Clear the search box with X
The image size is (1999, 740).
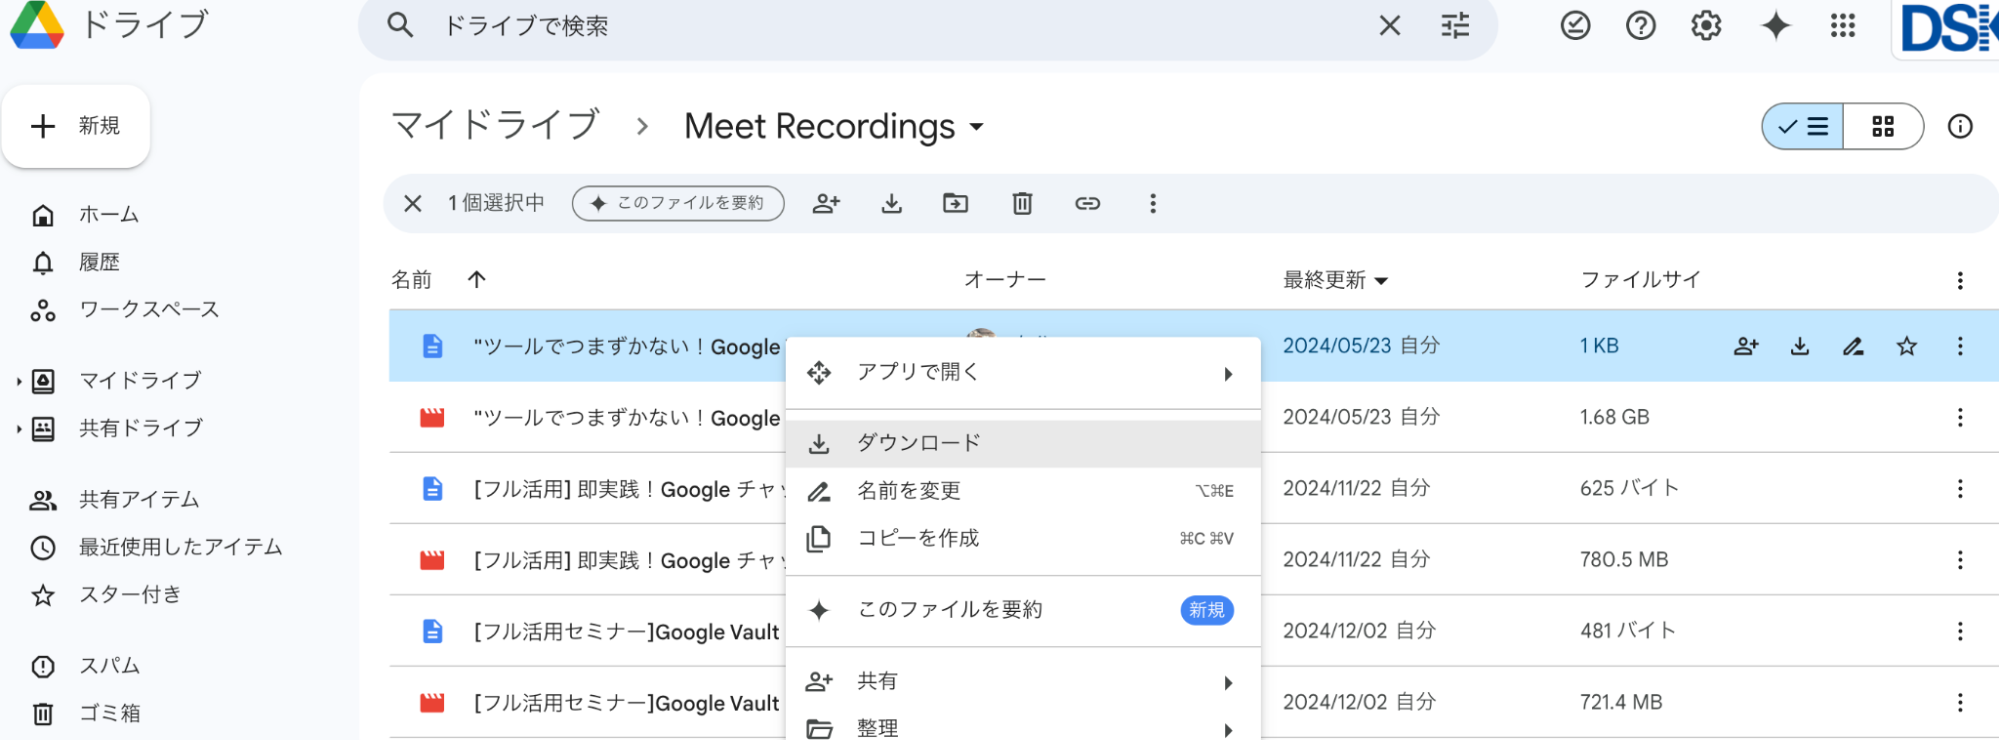tap(1389, 25)
